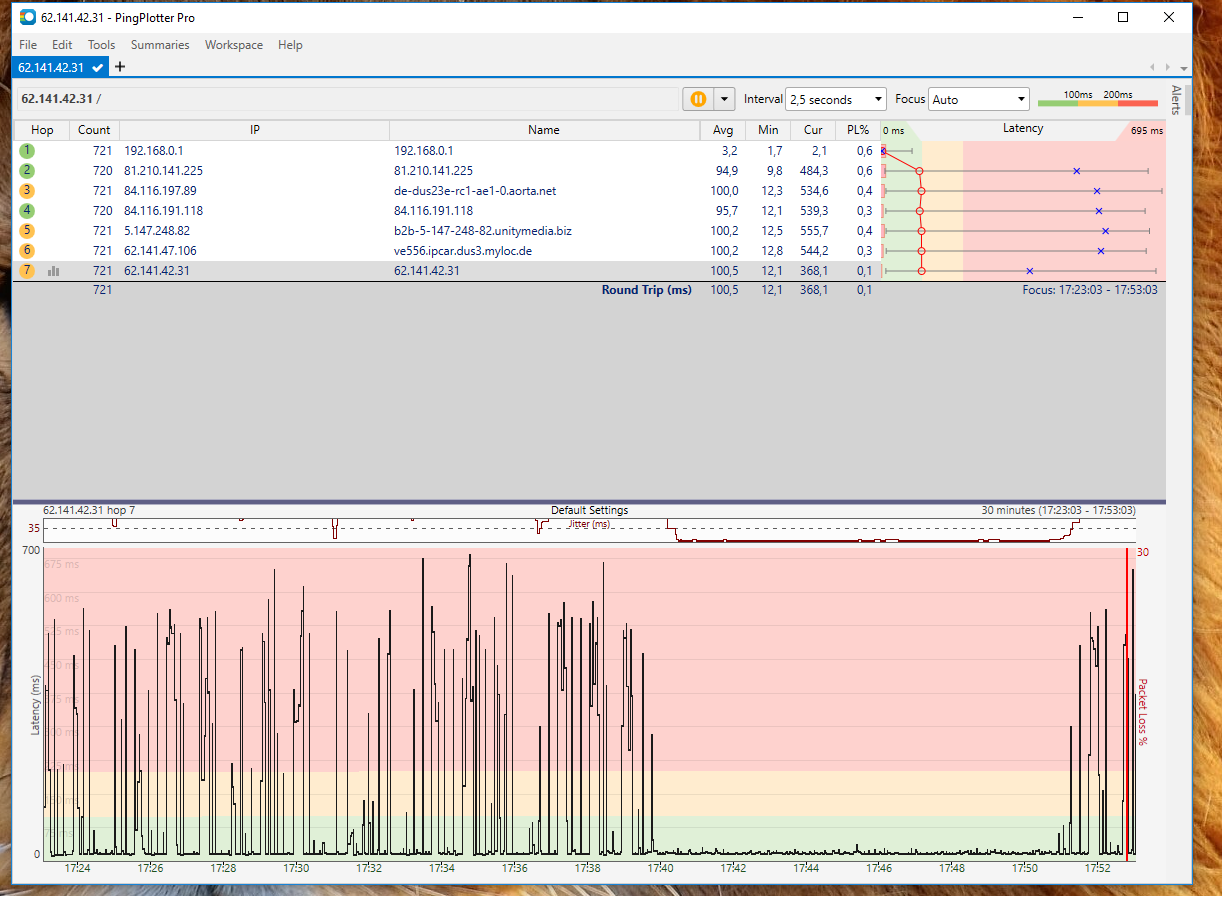
Task: Click the Count column header
Action: click(94, 130)
